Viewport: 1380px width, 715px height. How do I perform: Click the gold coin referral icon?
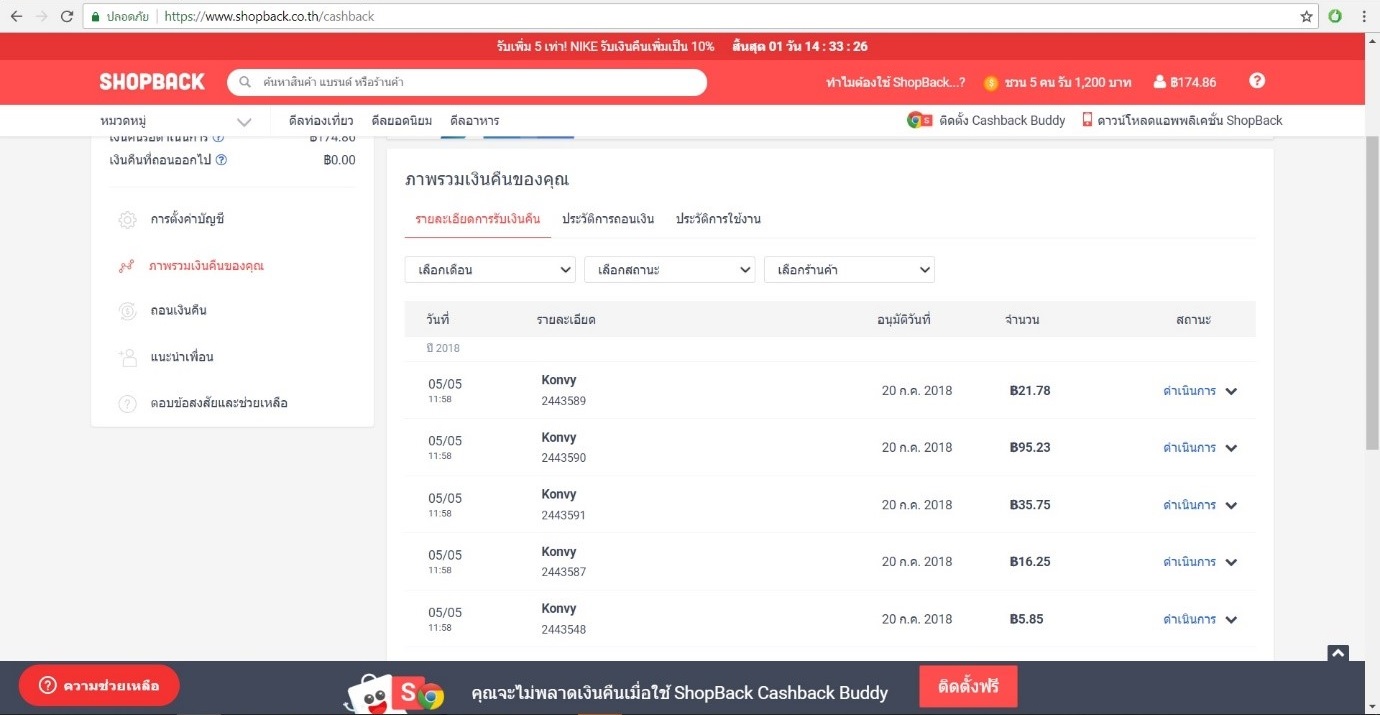(991, 83)
